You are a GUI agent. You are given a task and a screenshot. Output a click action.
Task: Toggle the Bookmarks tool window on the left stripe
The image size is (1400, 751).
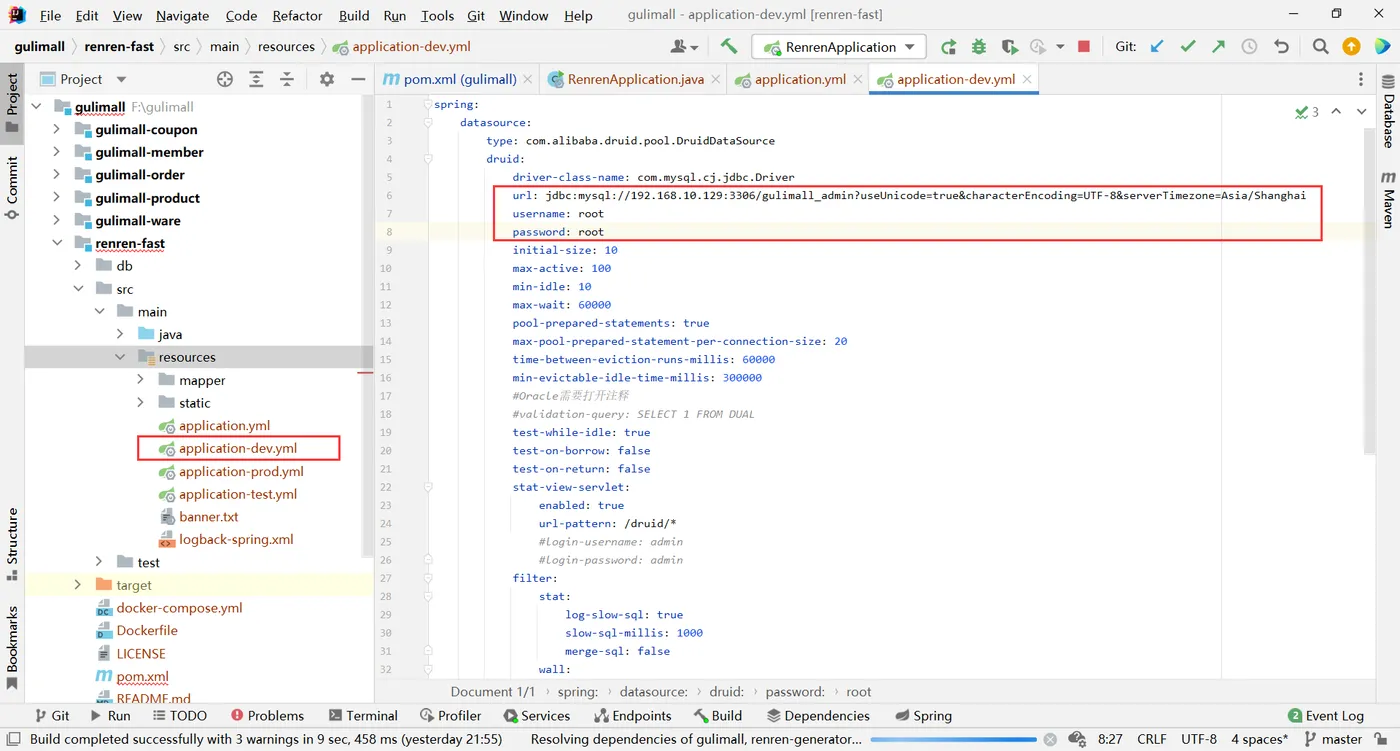click(12, 647)
